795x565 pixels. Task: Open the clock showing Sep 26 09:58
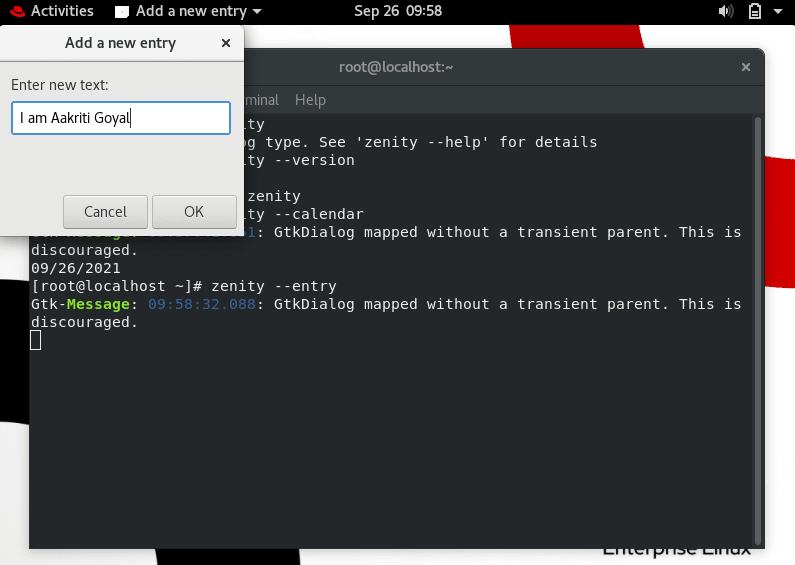(x=398, y=11)
